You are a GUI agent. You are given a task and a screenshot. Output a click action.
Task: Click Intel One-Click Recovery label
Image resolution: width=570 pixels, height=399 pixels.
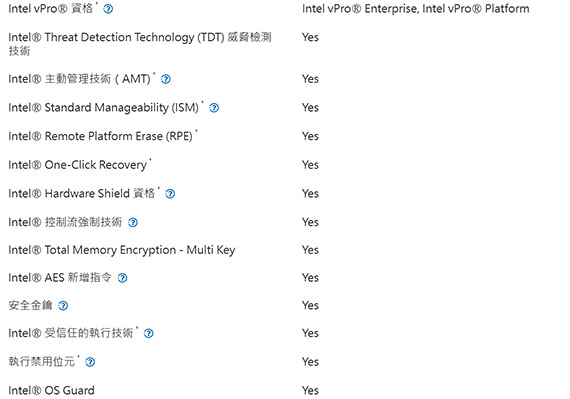point(77,165)
